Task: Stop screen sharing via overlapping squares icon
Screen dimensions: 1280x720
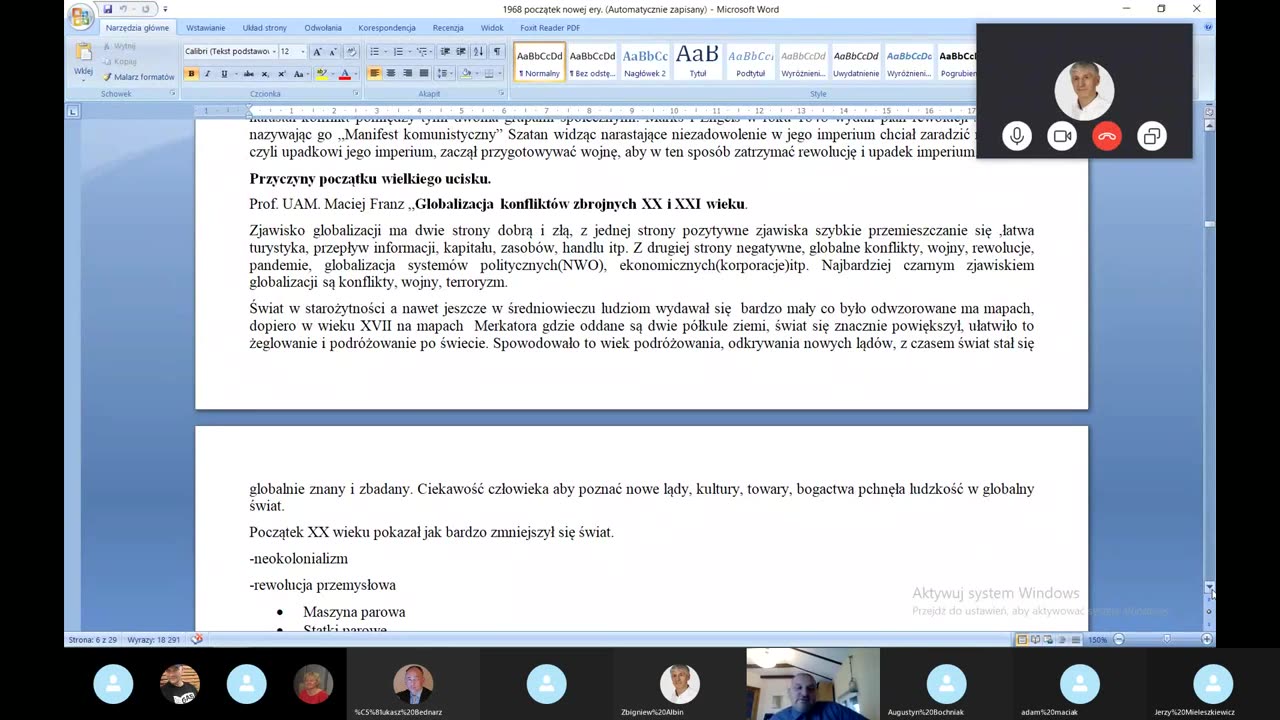Action: pos(1152,136)
